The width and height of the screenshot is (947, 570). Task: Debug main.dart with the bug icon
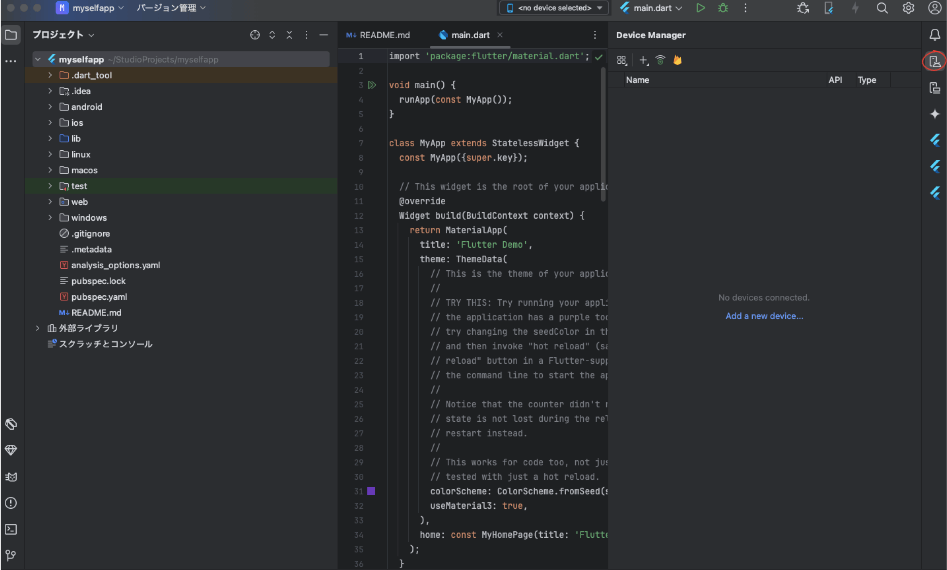tap(723, 8)
